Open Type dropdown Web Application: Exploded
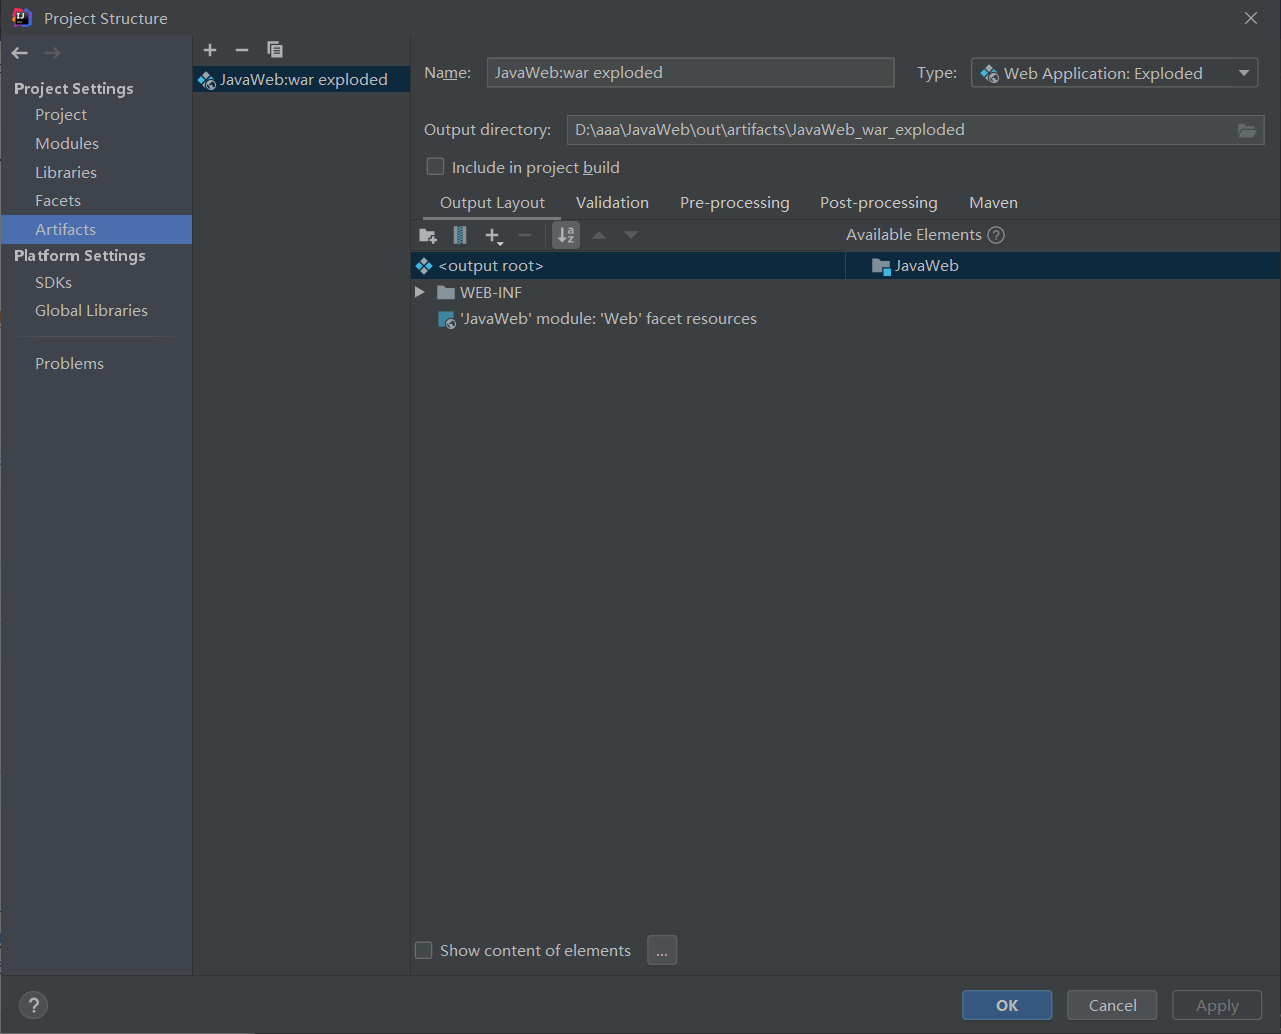The image size is (1281, 1034). coord(1114,73)
